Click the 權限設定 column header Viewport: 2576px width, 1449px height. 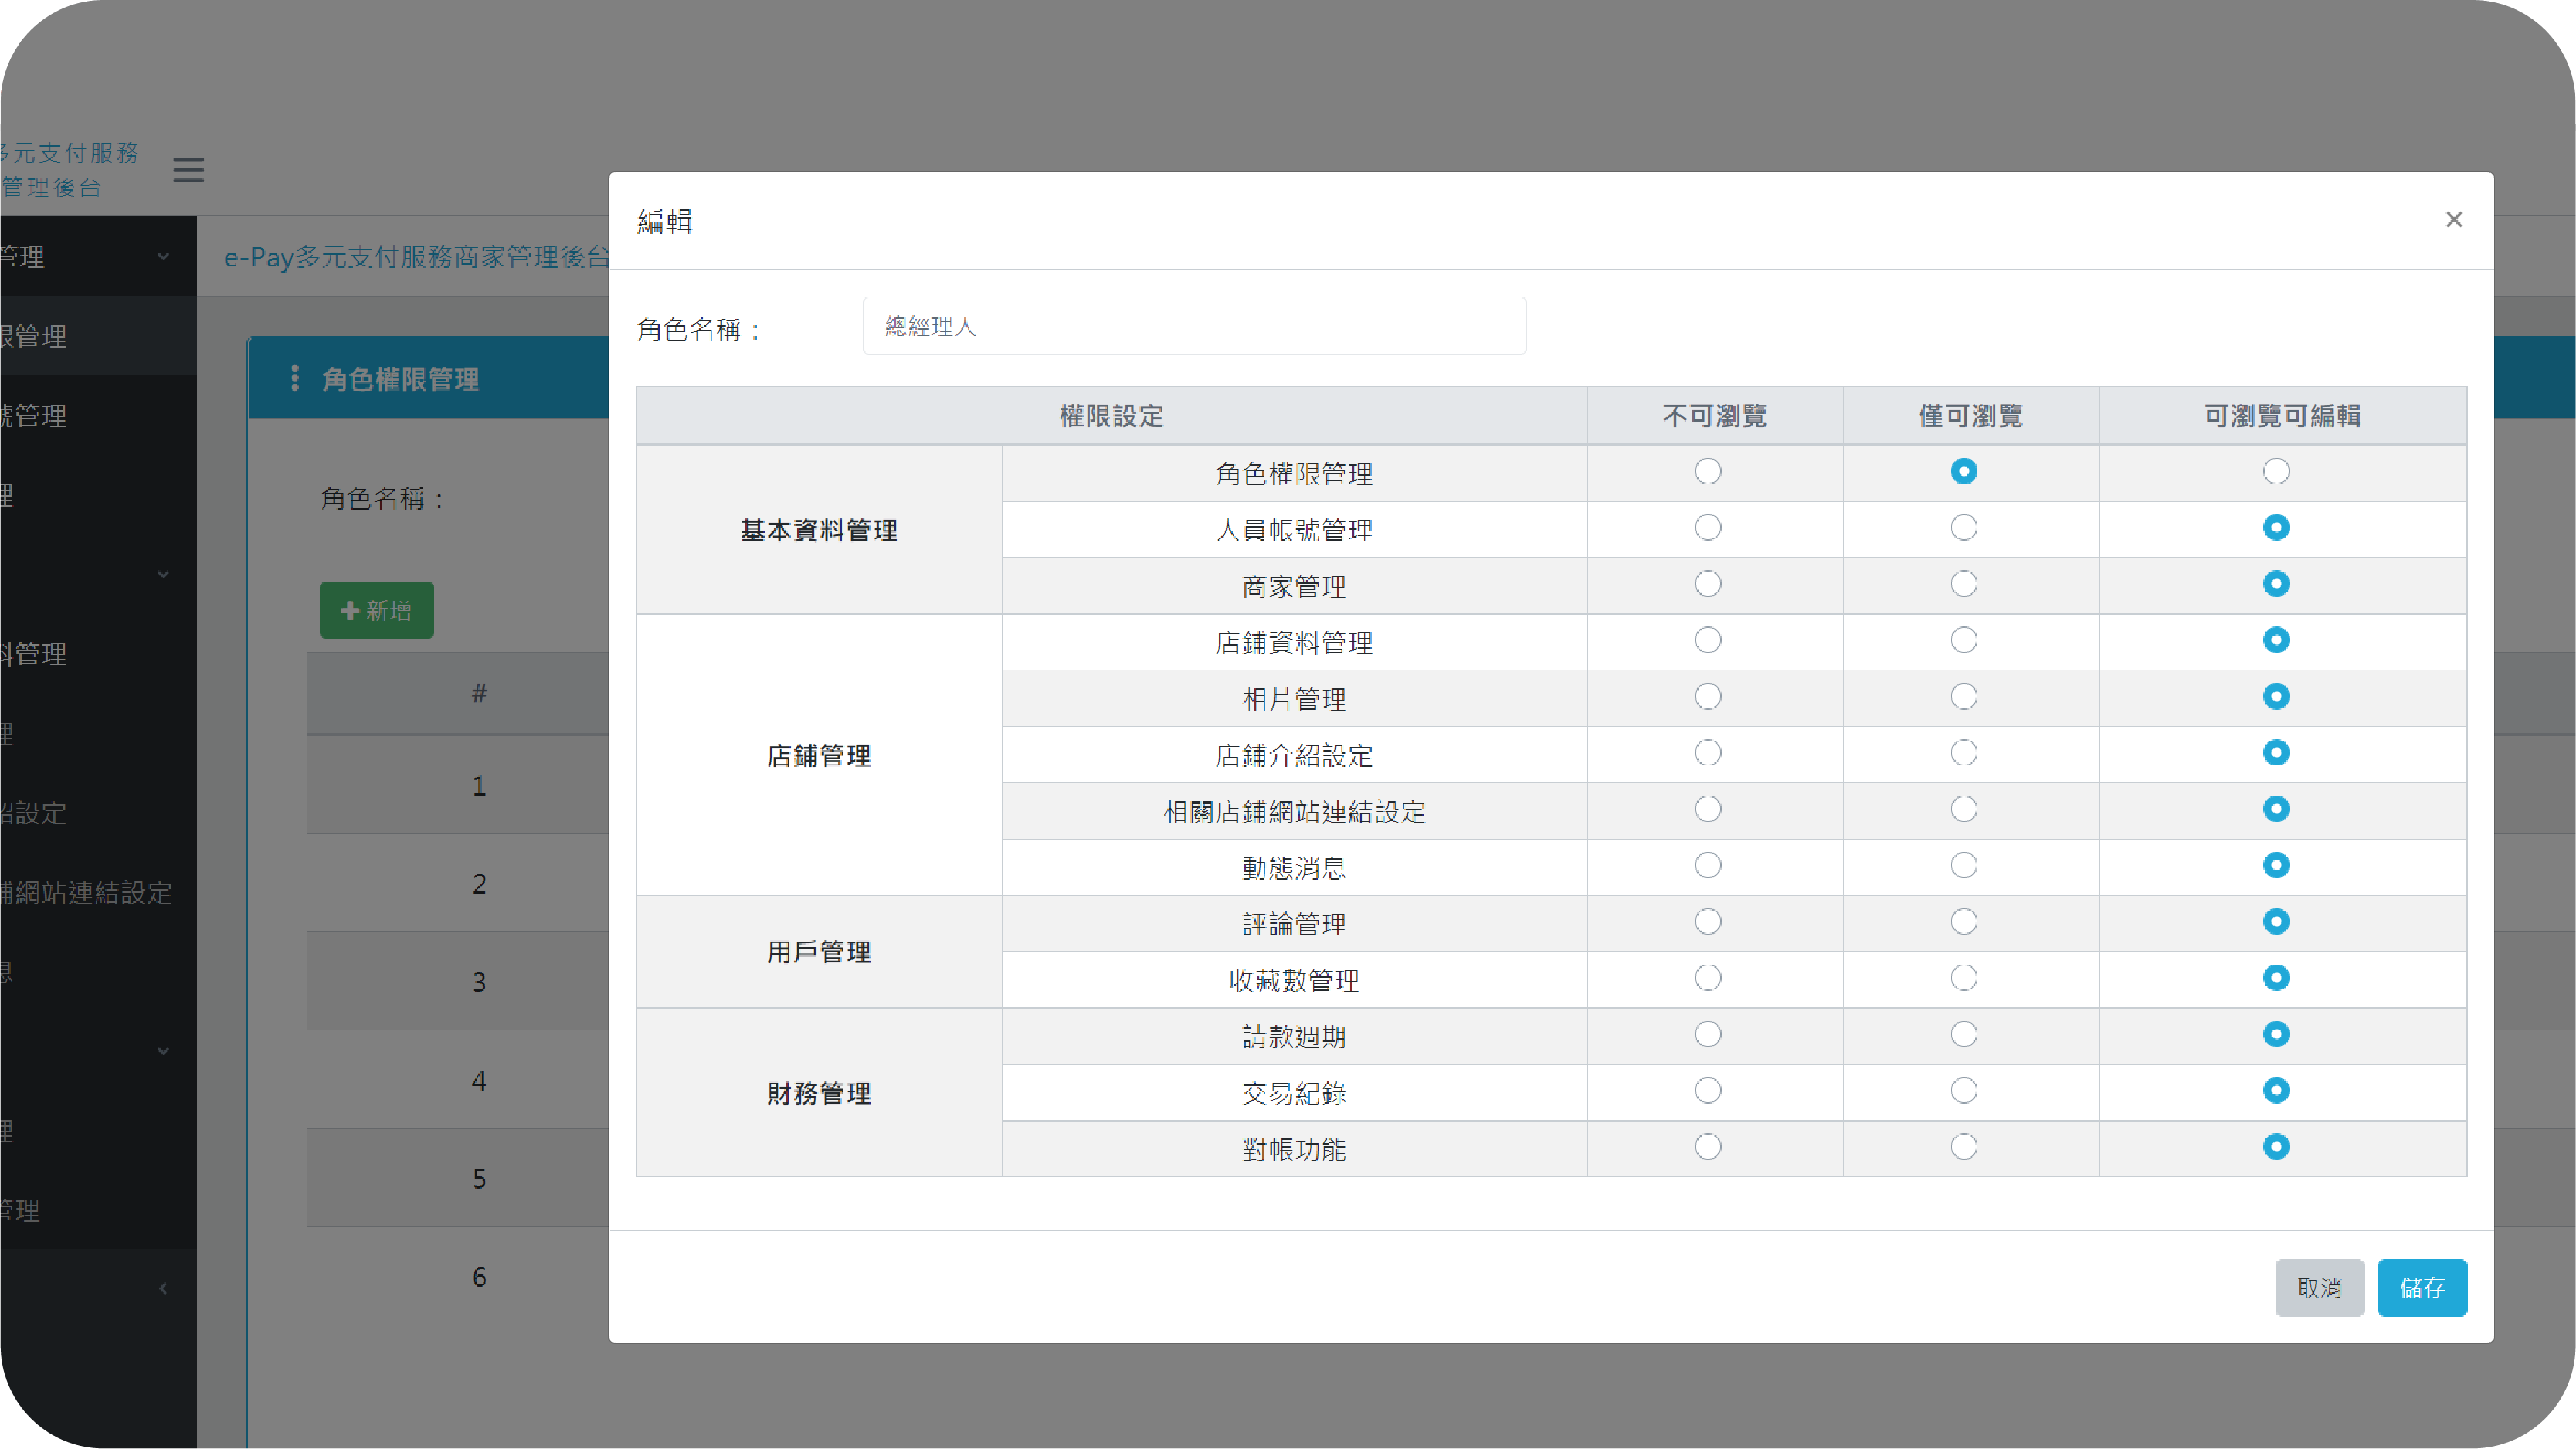(1111, 416)
